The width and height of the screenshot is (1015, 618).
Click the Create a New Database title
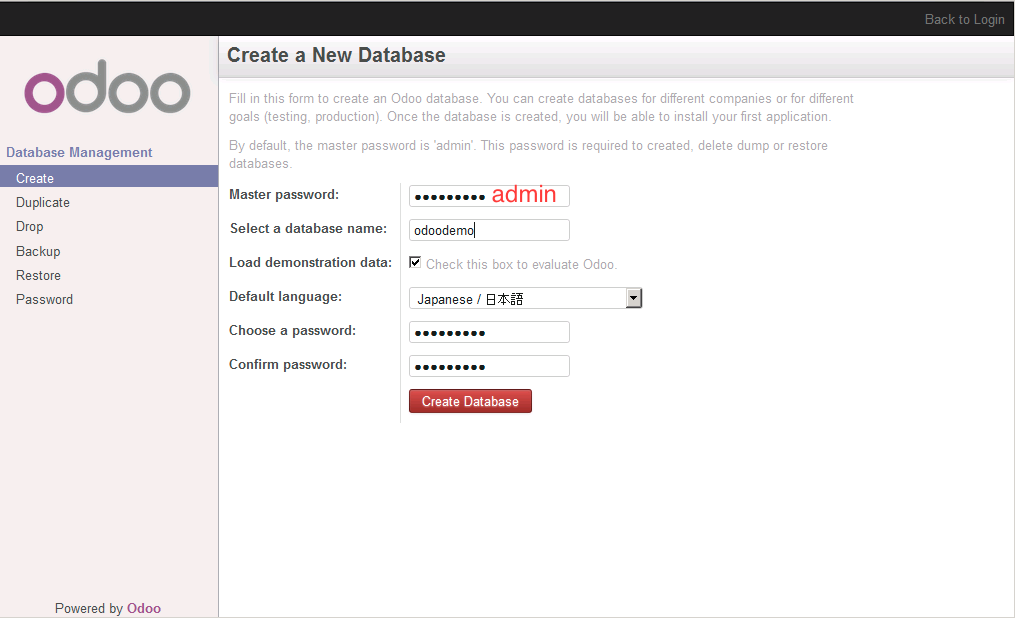coord(336,55)
